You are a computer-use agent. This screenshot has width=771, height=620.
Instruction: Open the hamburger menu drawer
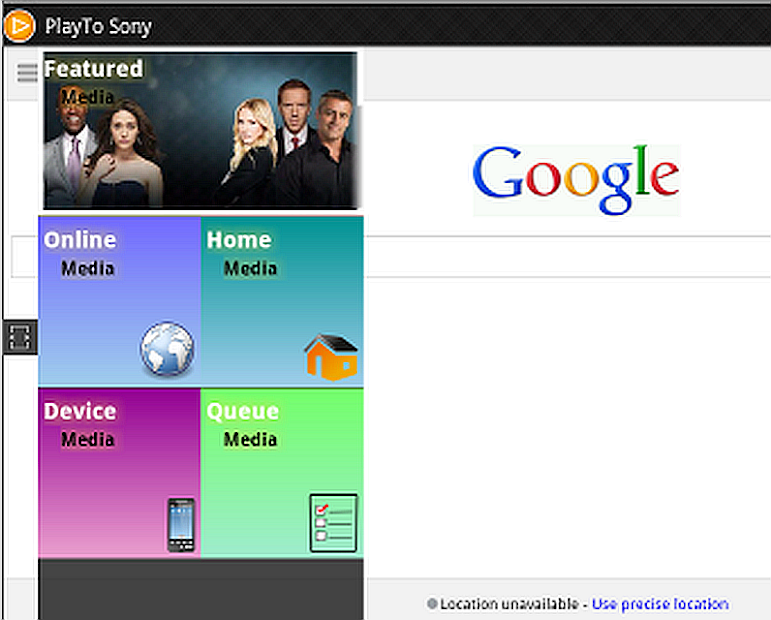[27, 73]
